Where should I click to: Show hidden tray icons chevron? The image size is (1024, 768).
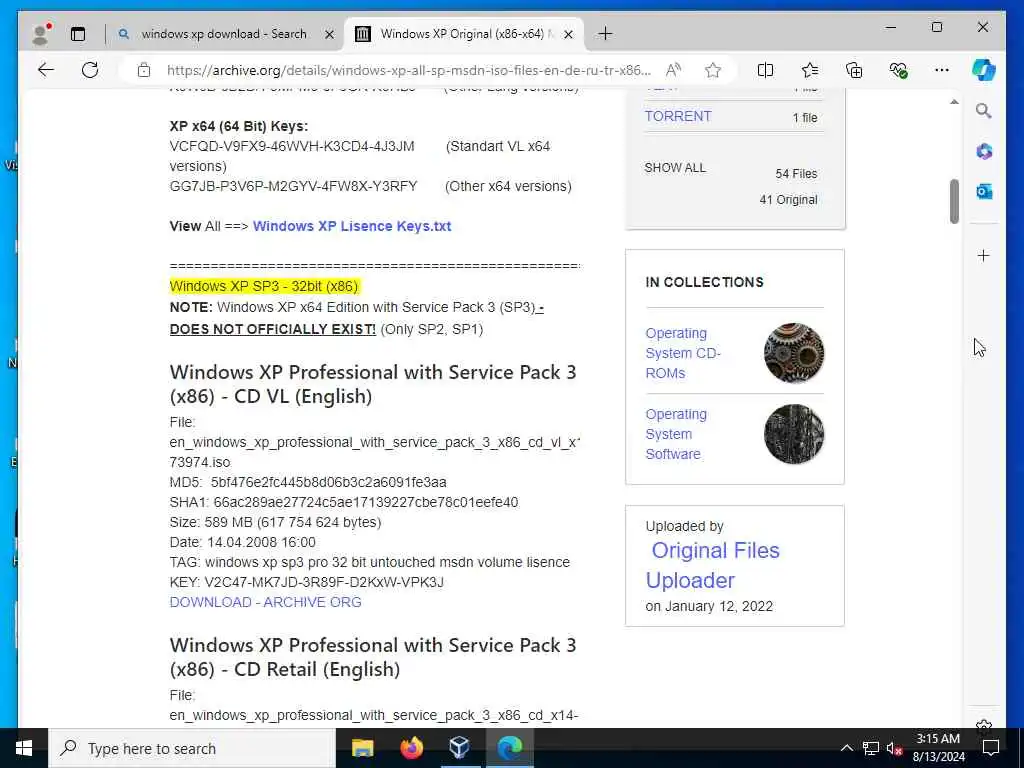[846, 748]
